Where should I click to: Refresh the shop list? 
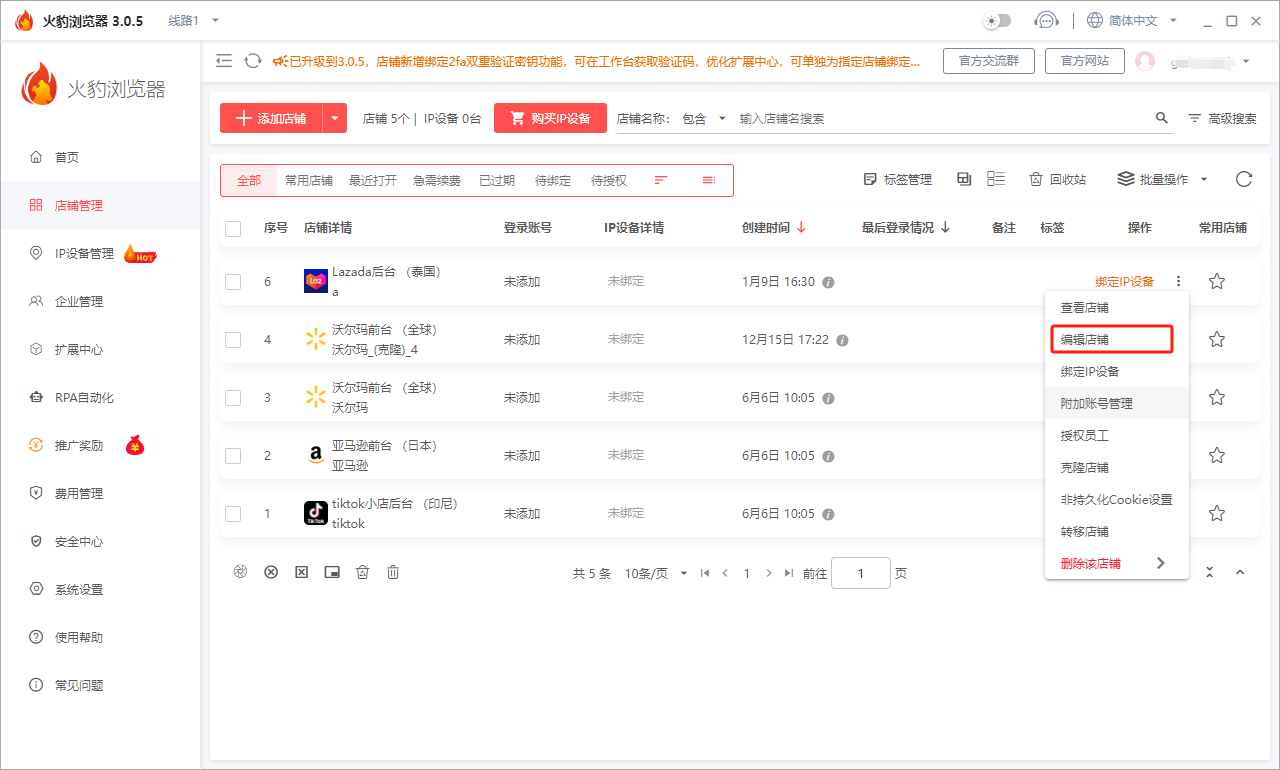click(1243, 179)
